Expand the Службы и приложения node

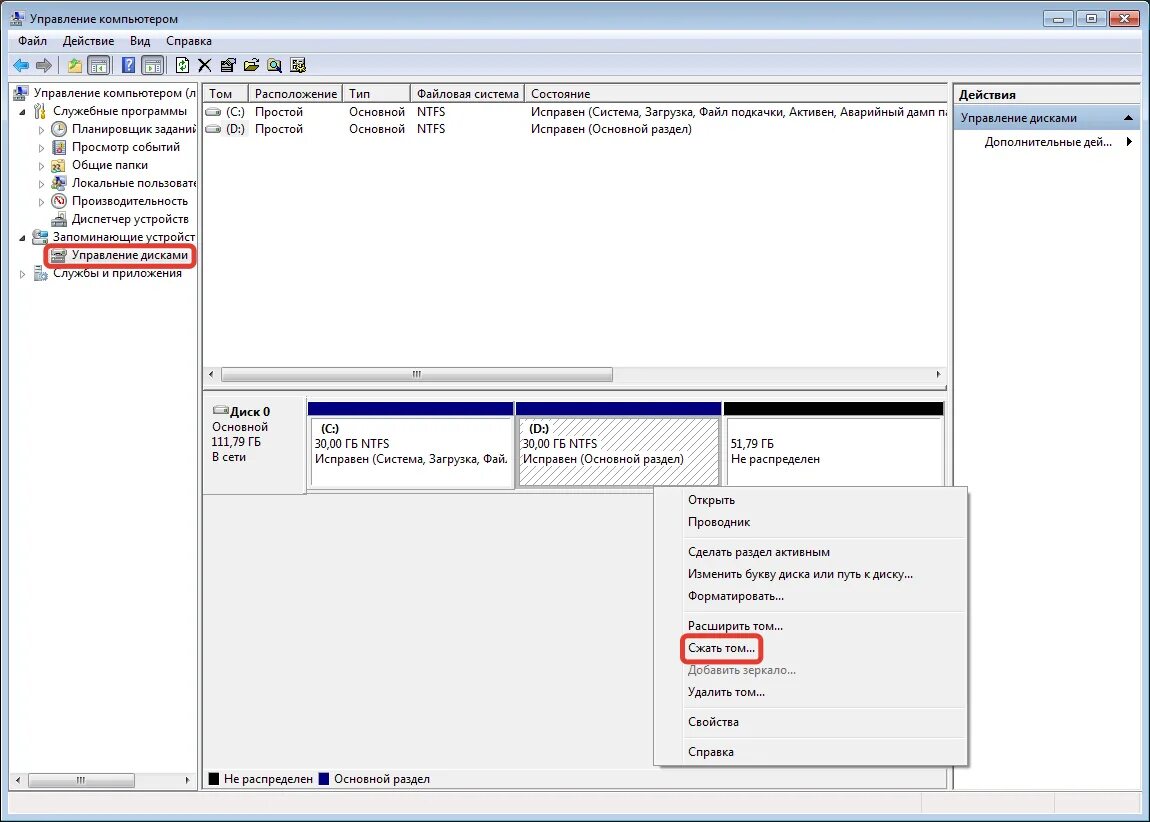click(x=22, y=274)
